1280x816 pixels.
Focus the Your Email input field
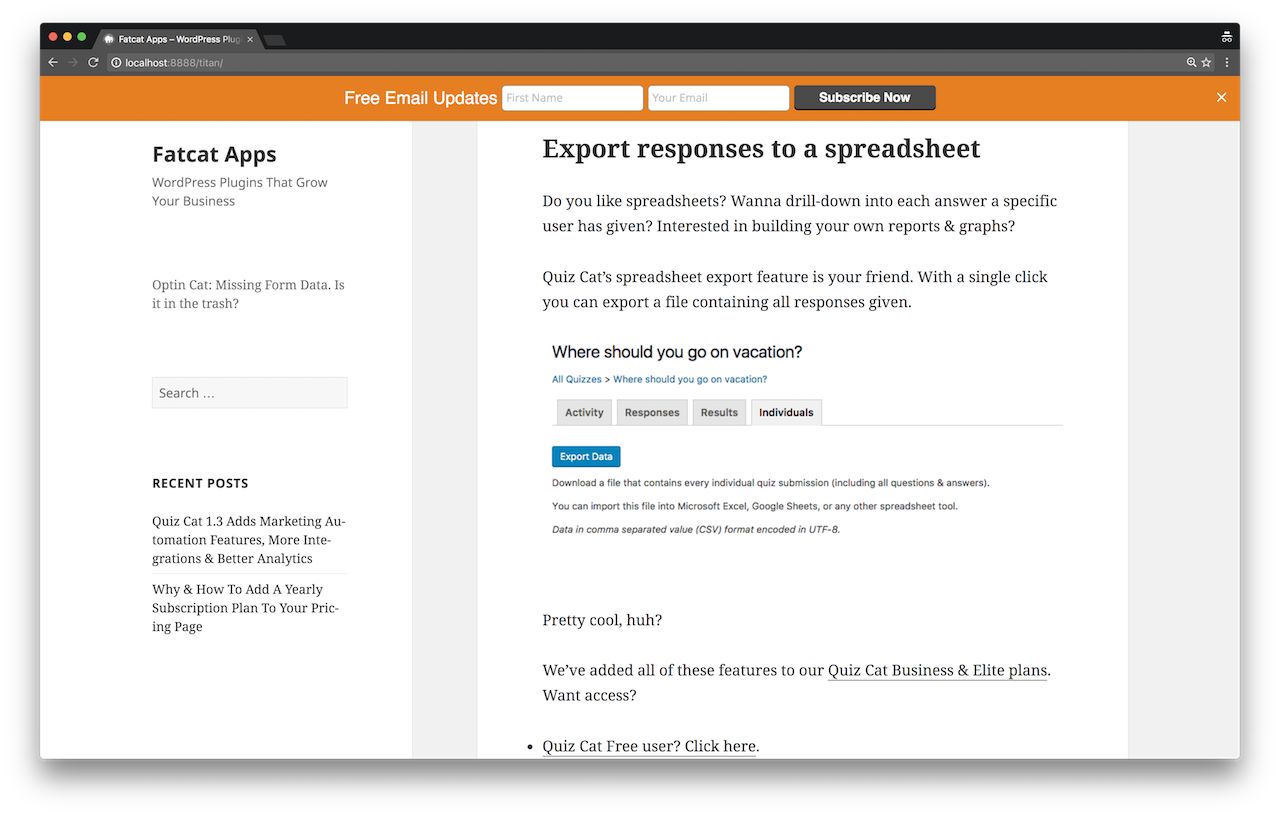point(718,98)
